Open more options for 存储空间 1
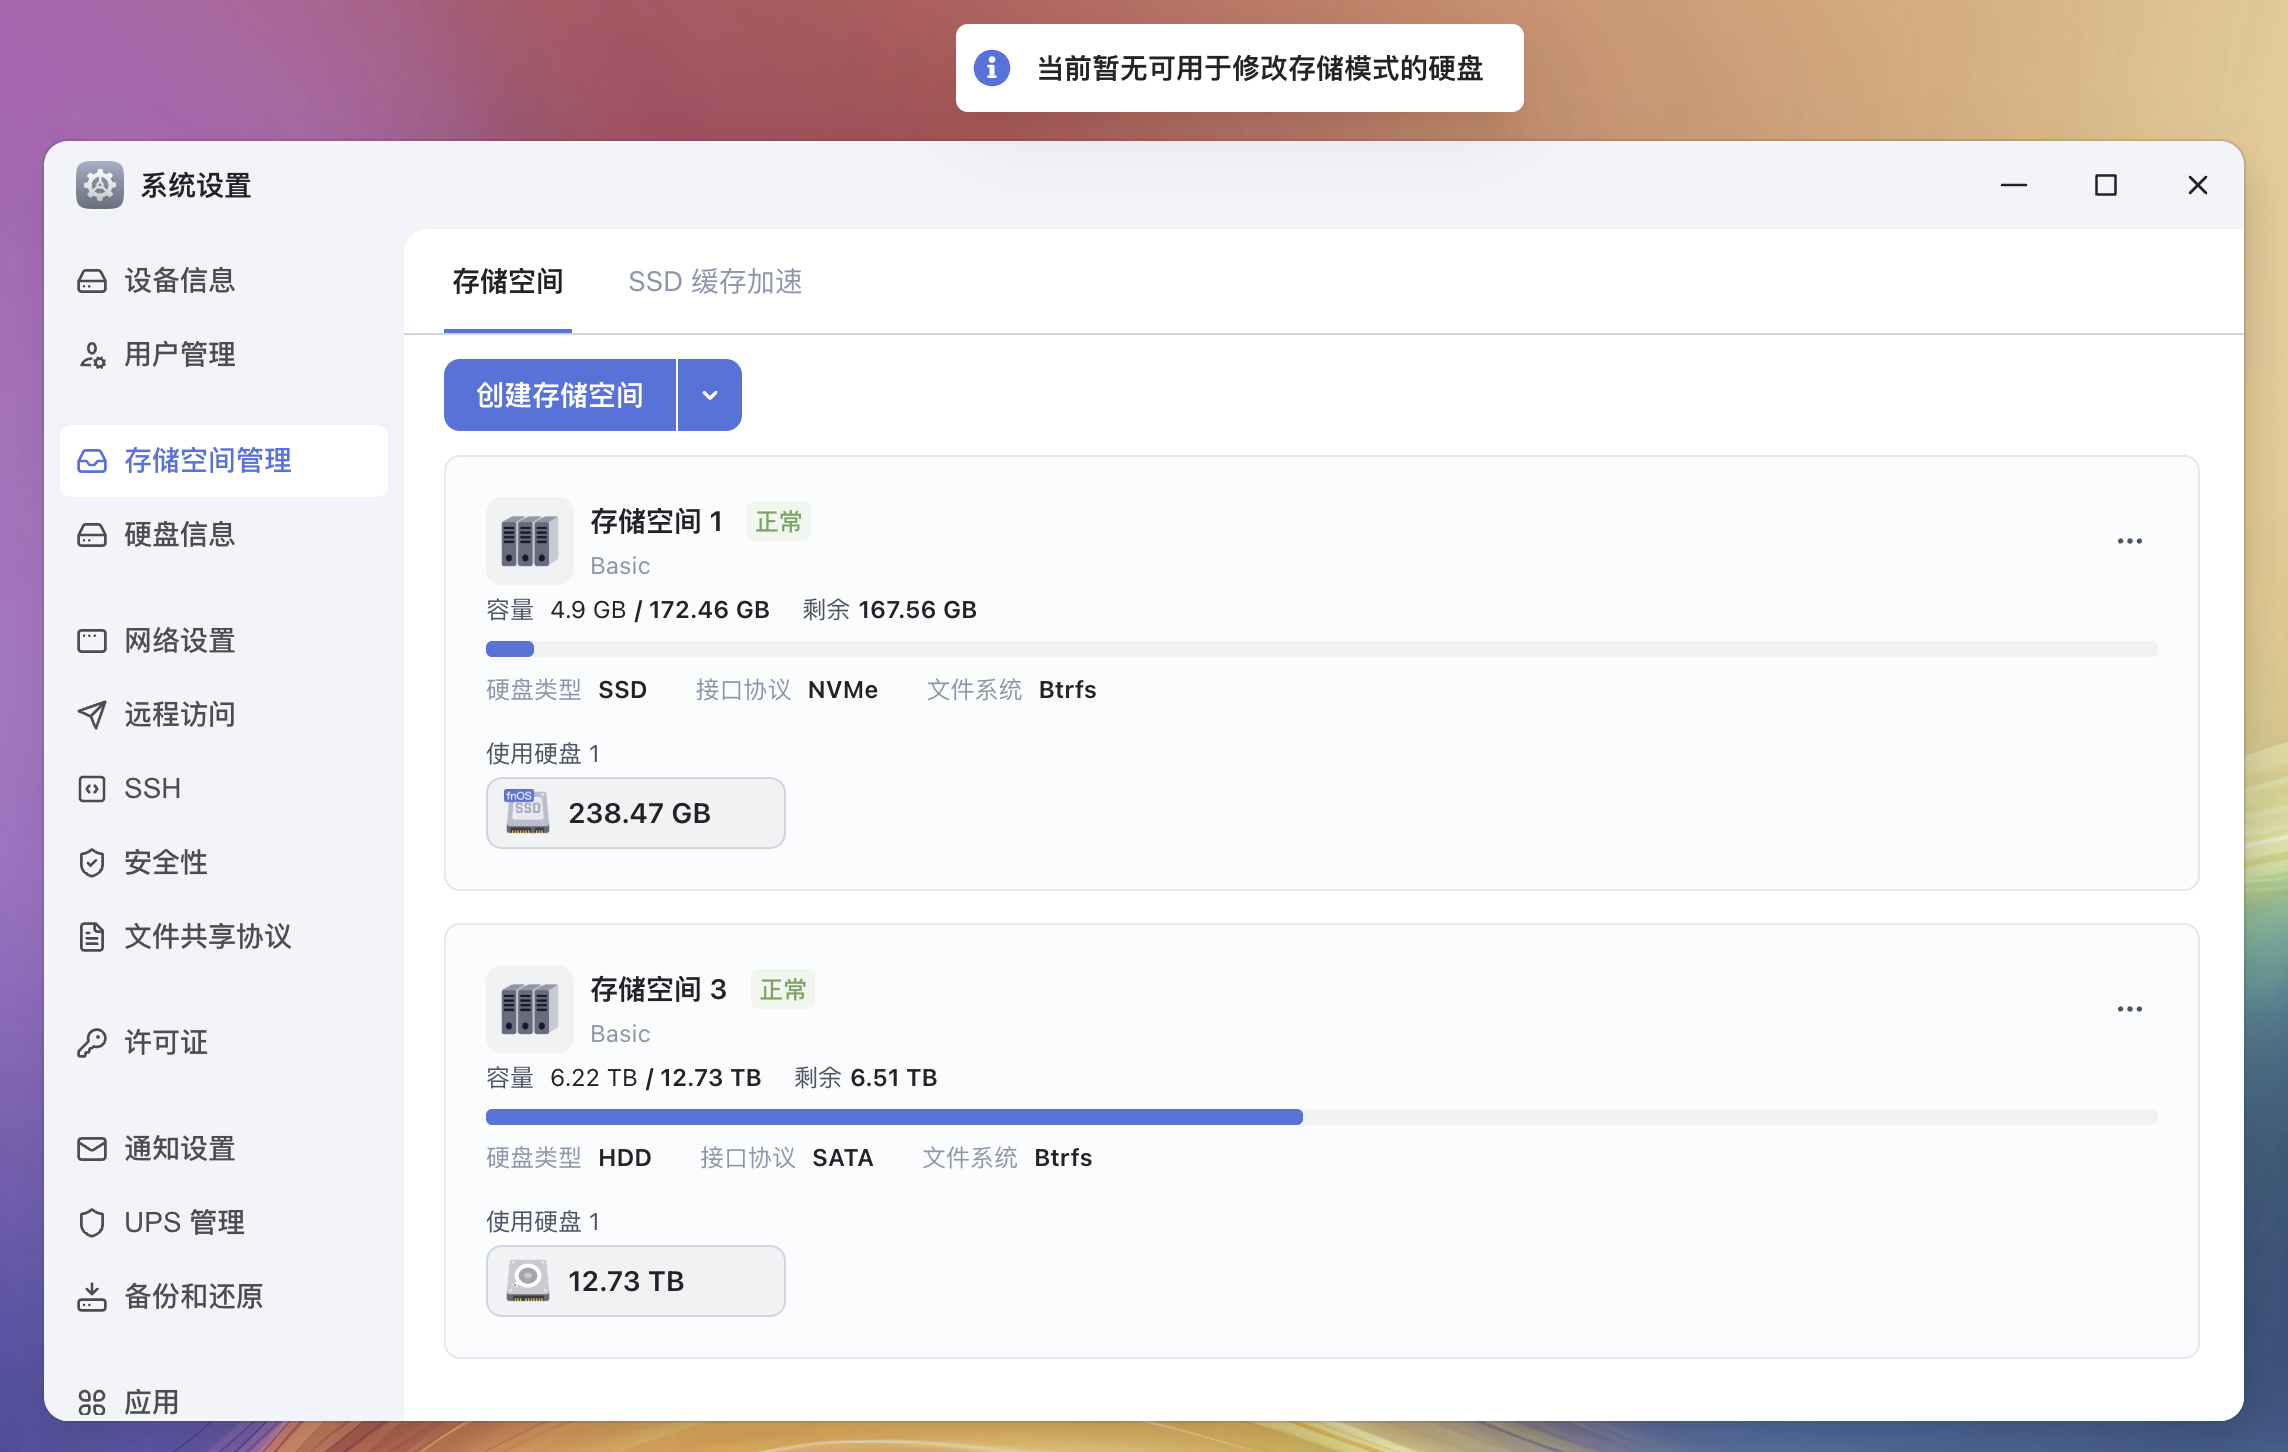 point(2129,541)
